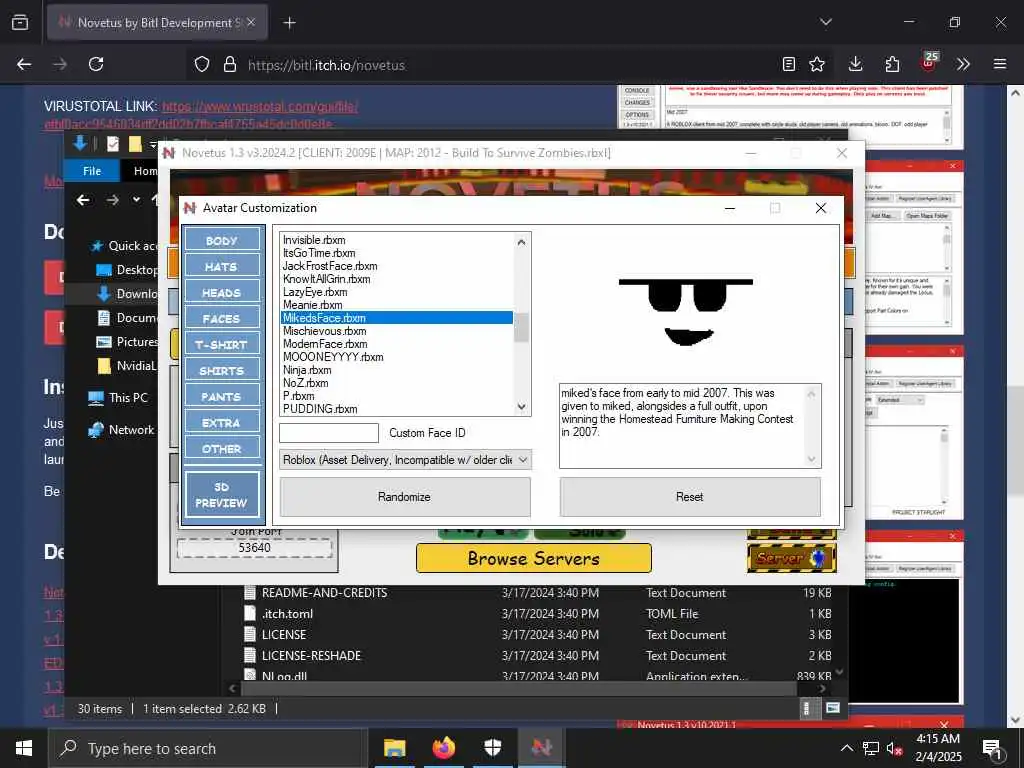Click the Reset button

690,497
